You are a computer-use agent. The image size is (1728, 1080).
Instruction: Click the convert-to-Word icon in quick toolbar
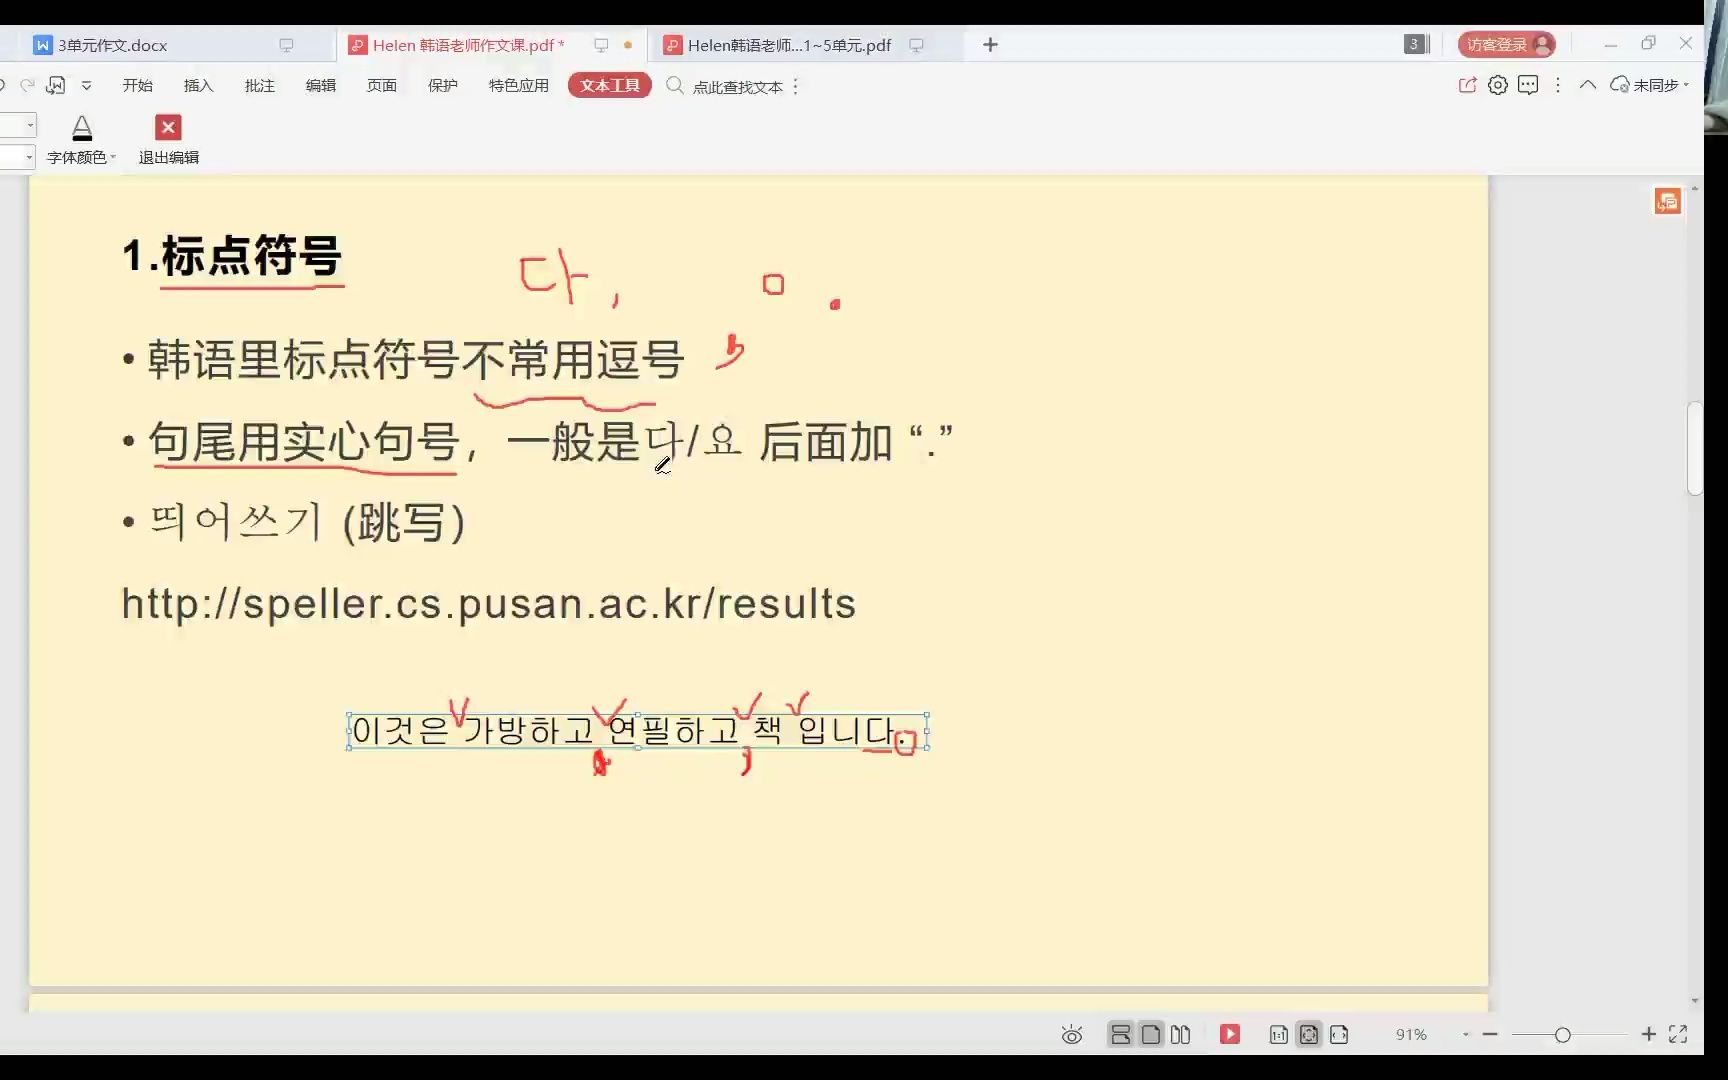tap(56, 86)
